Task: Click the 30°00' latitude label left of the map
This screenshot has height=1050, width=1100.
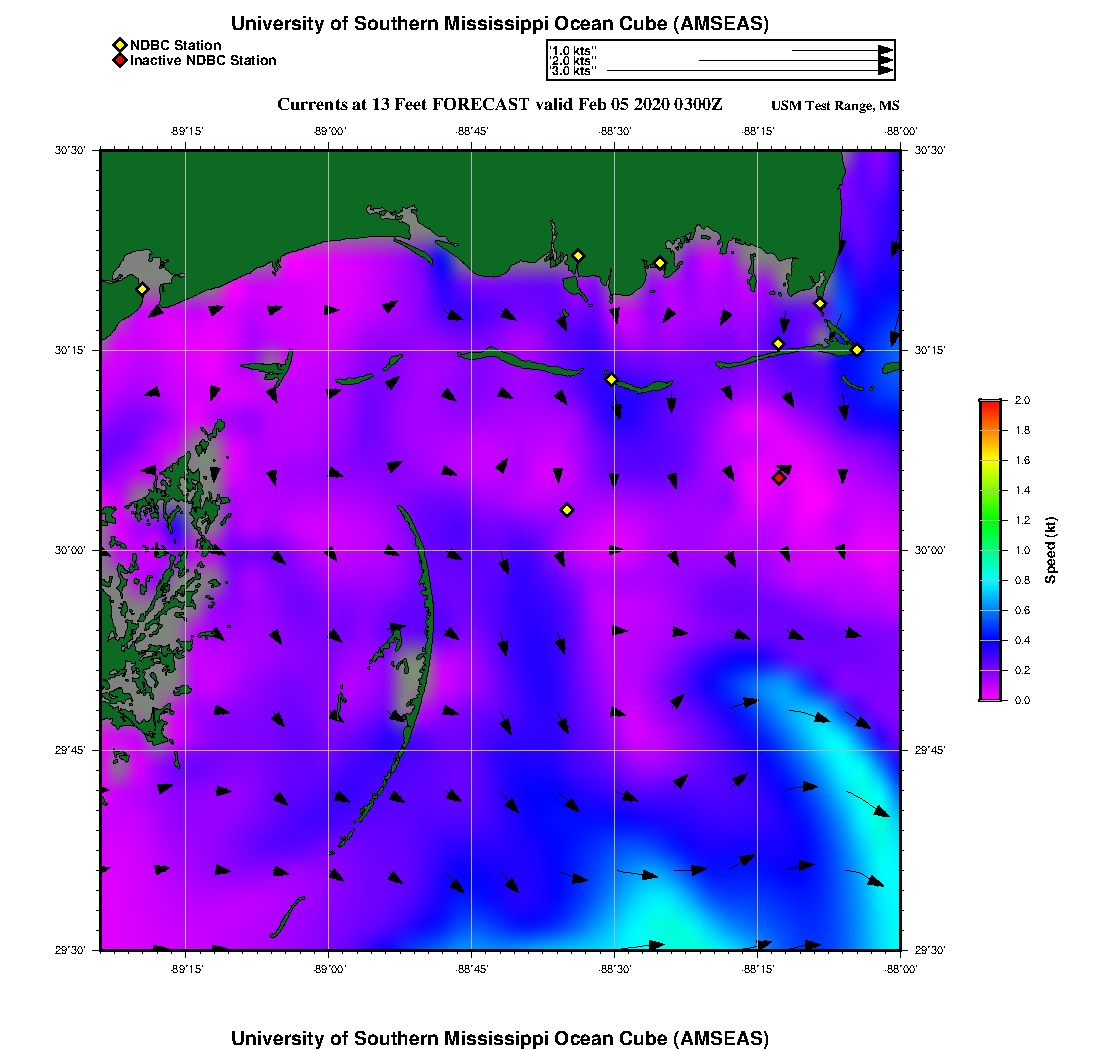Action: coord(72,550)
